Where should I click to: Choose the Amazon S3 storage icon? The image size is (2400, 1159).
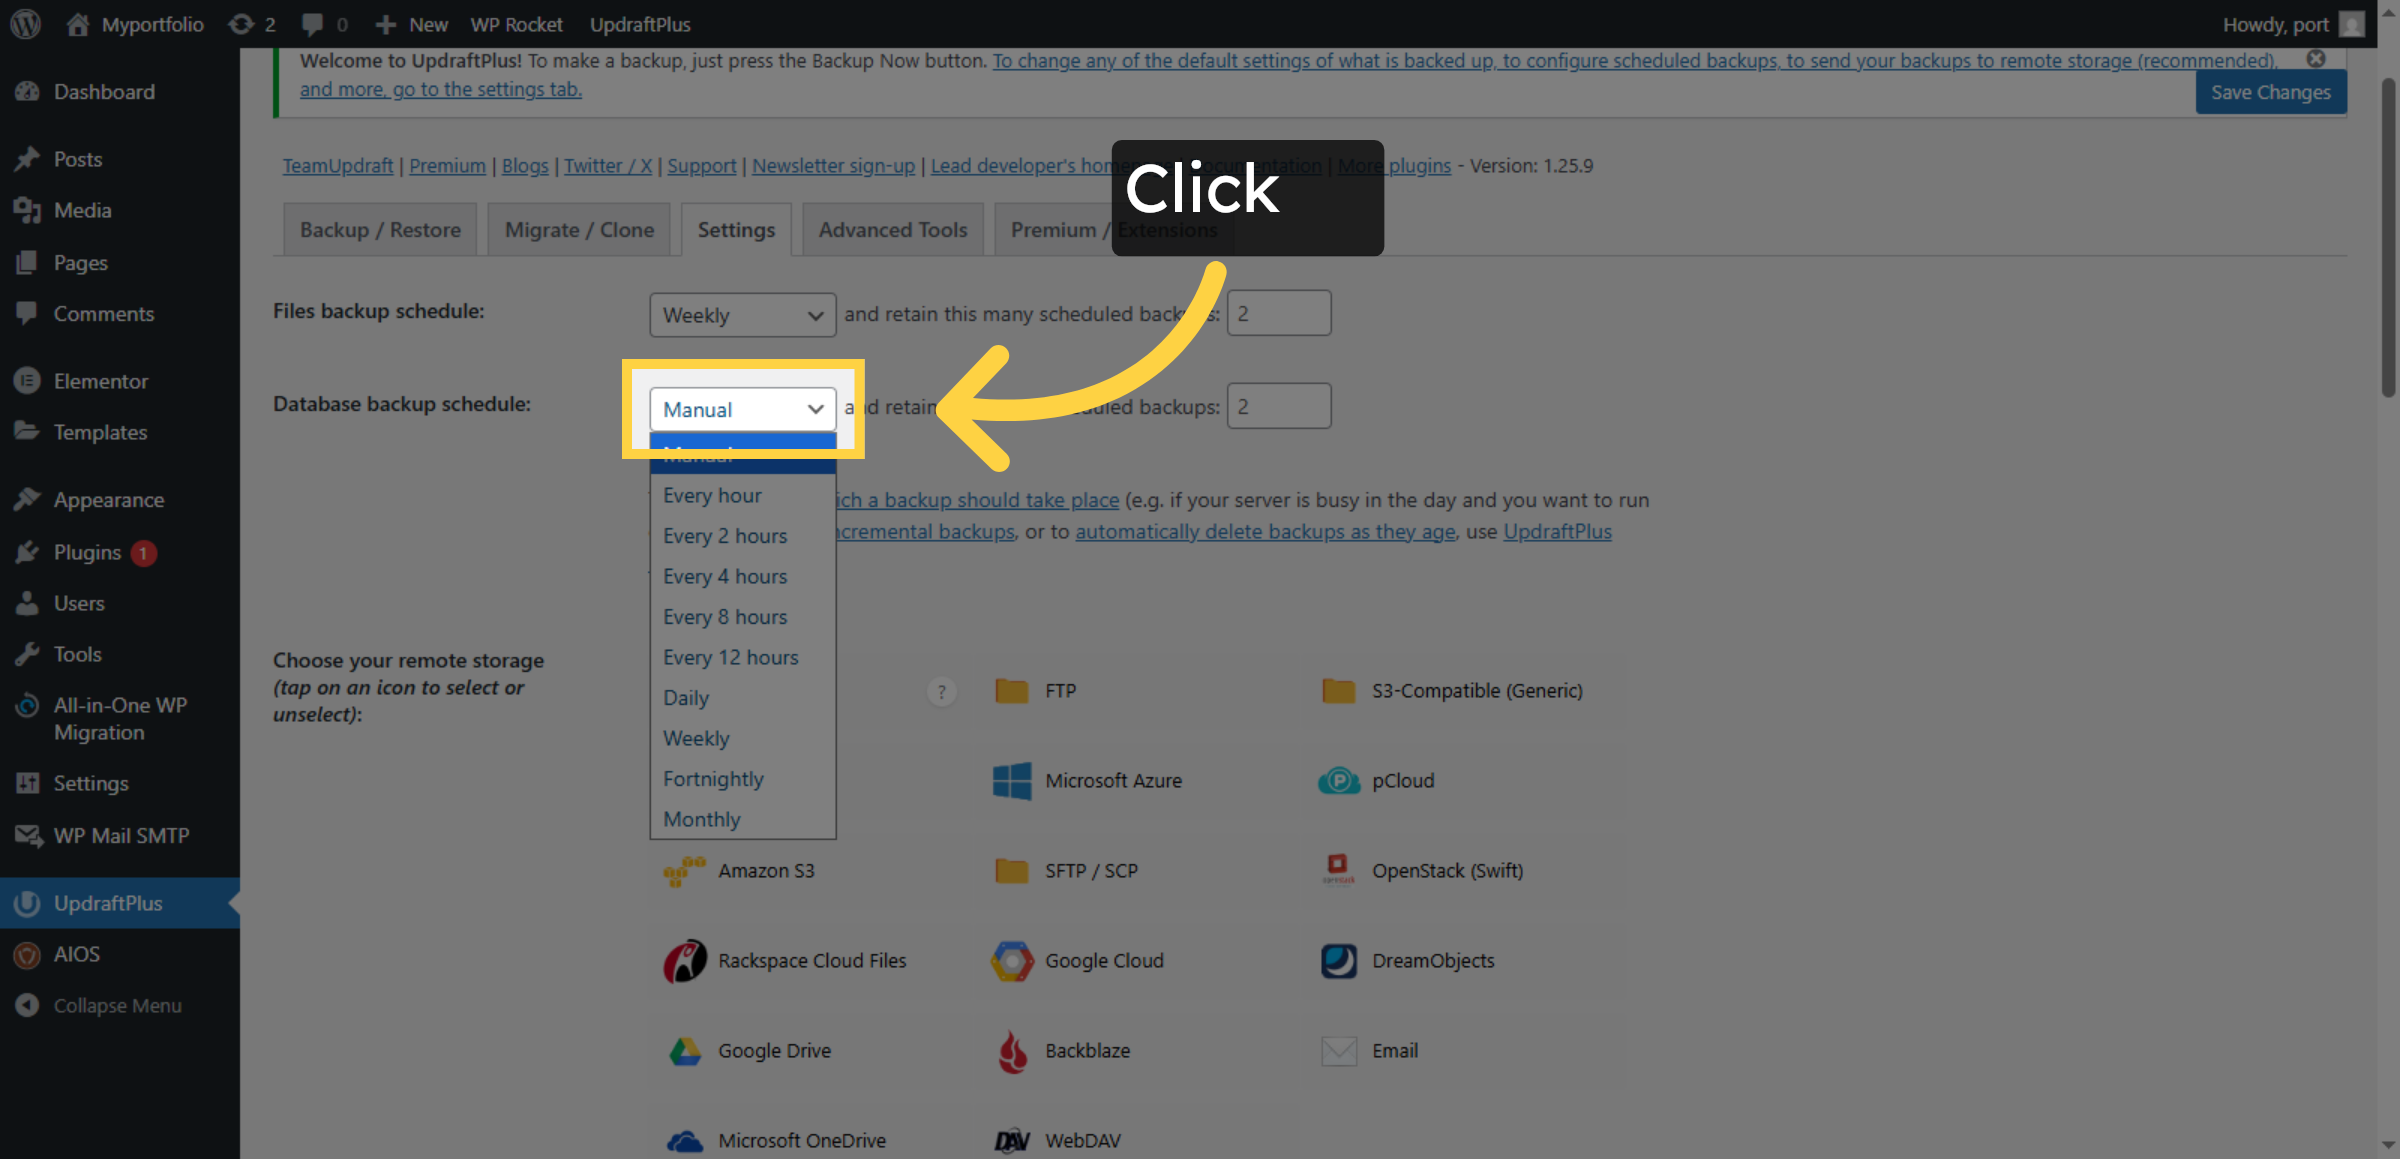click(x=685, y=871)
